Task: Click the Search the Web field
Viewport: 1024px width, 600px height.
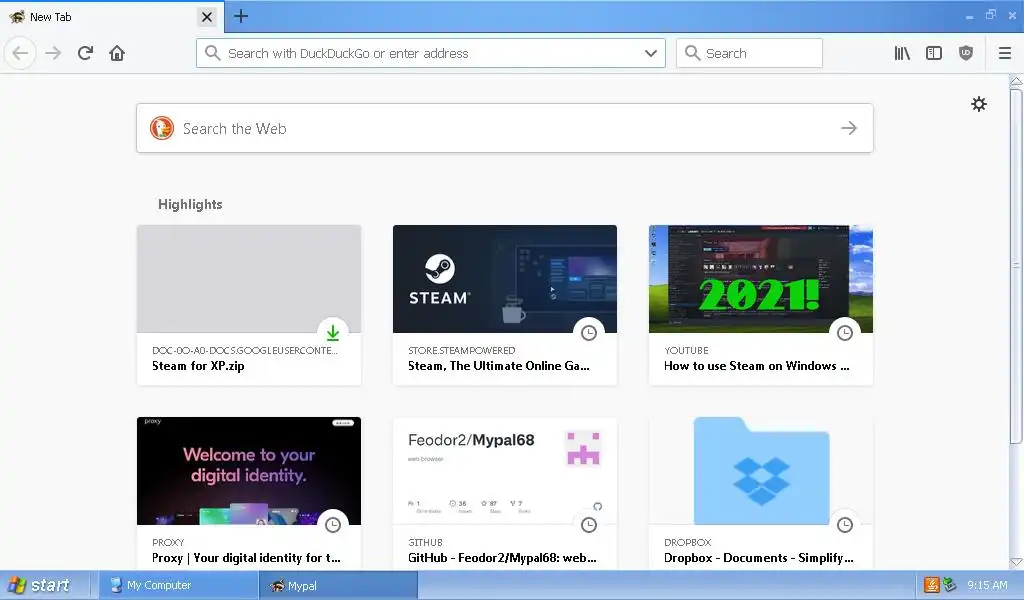Action: (x=504, y=128)
